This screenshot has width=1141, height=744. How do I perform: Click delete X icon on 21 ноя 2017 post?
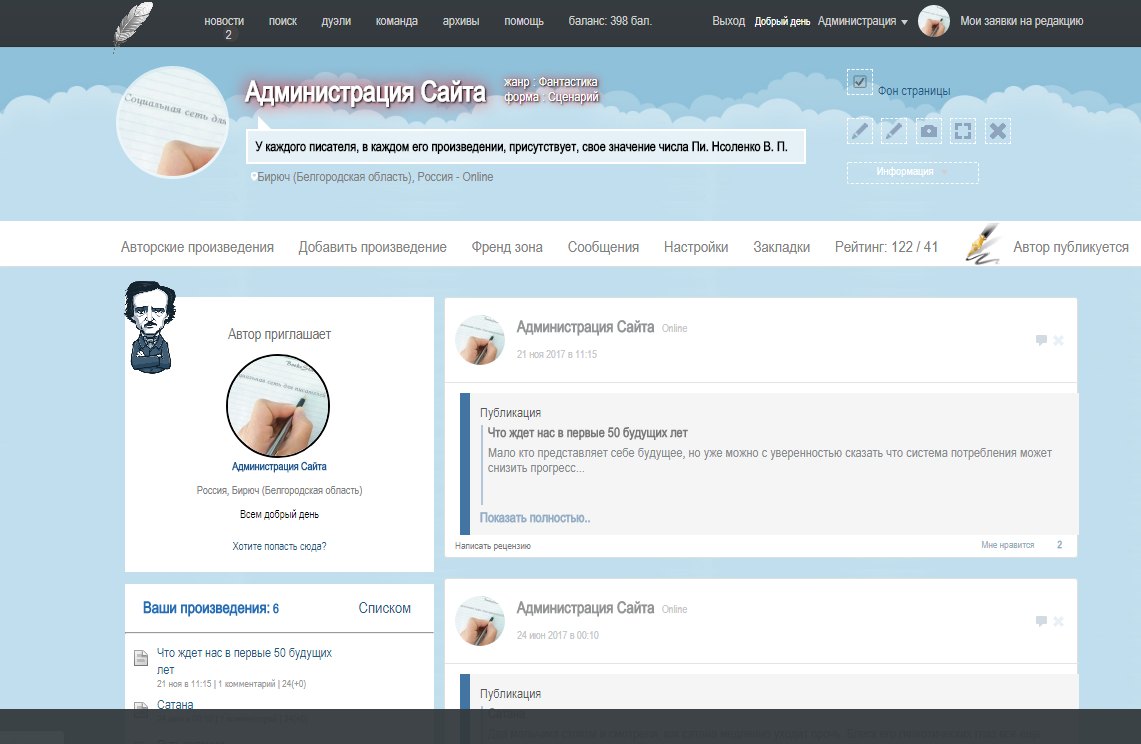tap(1058, 340)
